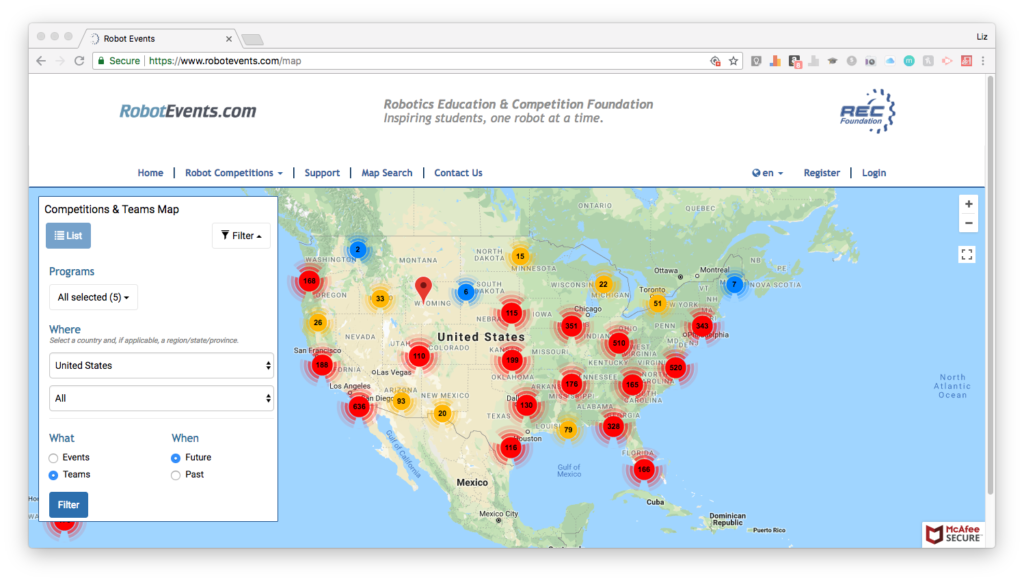Viewport: 1024px width, 582px height.
Task: Collapse the Filter panel
Action: pos(241,235)
